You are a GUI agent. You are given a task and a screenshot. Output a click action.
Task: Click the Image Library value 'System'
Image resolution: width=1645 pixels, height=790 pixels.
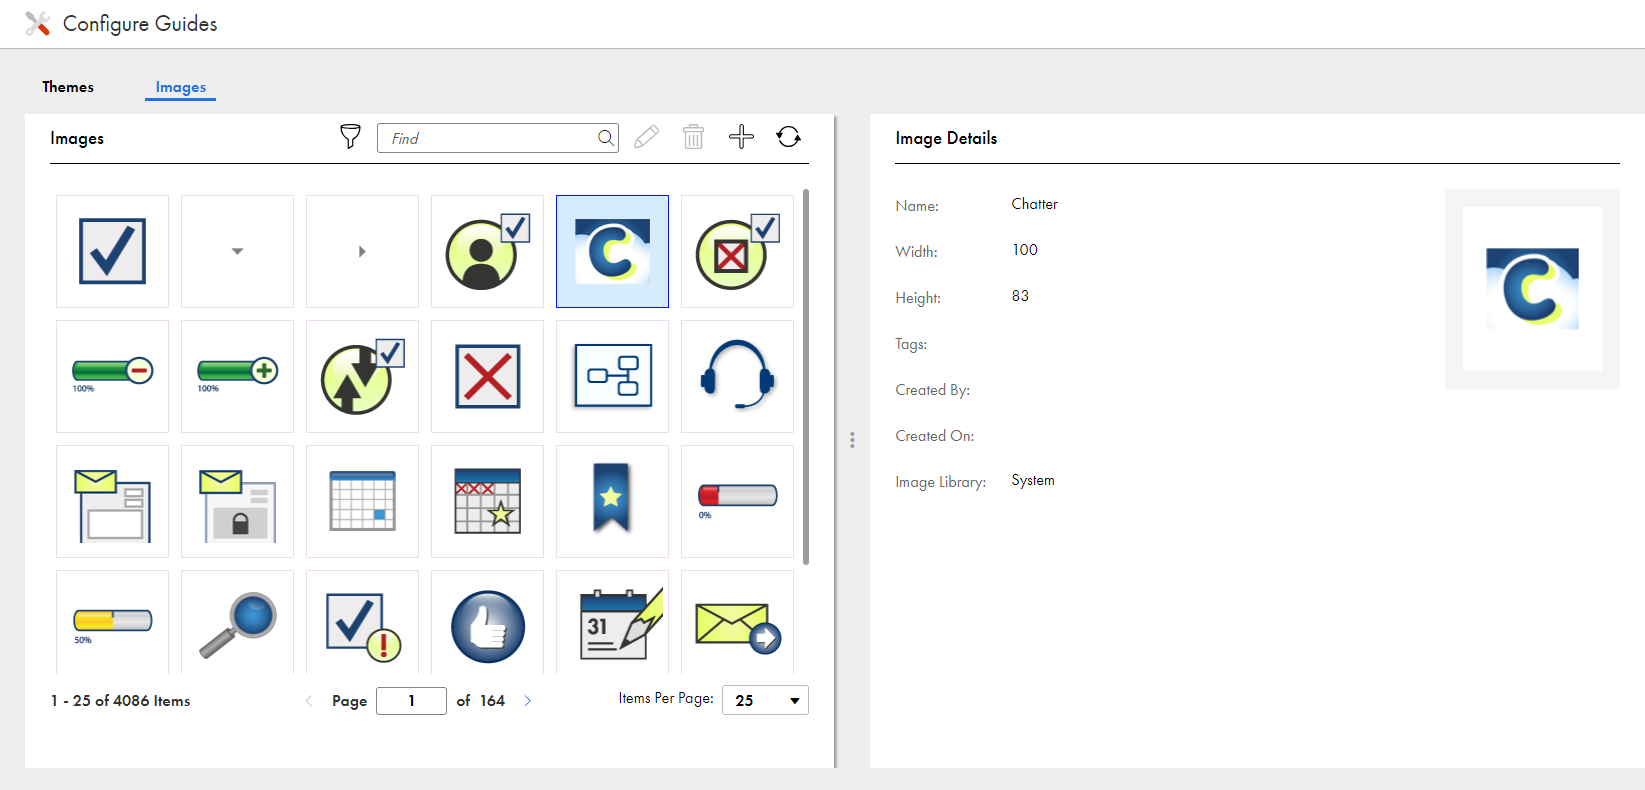(1033, 480)
